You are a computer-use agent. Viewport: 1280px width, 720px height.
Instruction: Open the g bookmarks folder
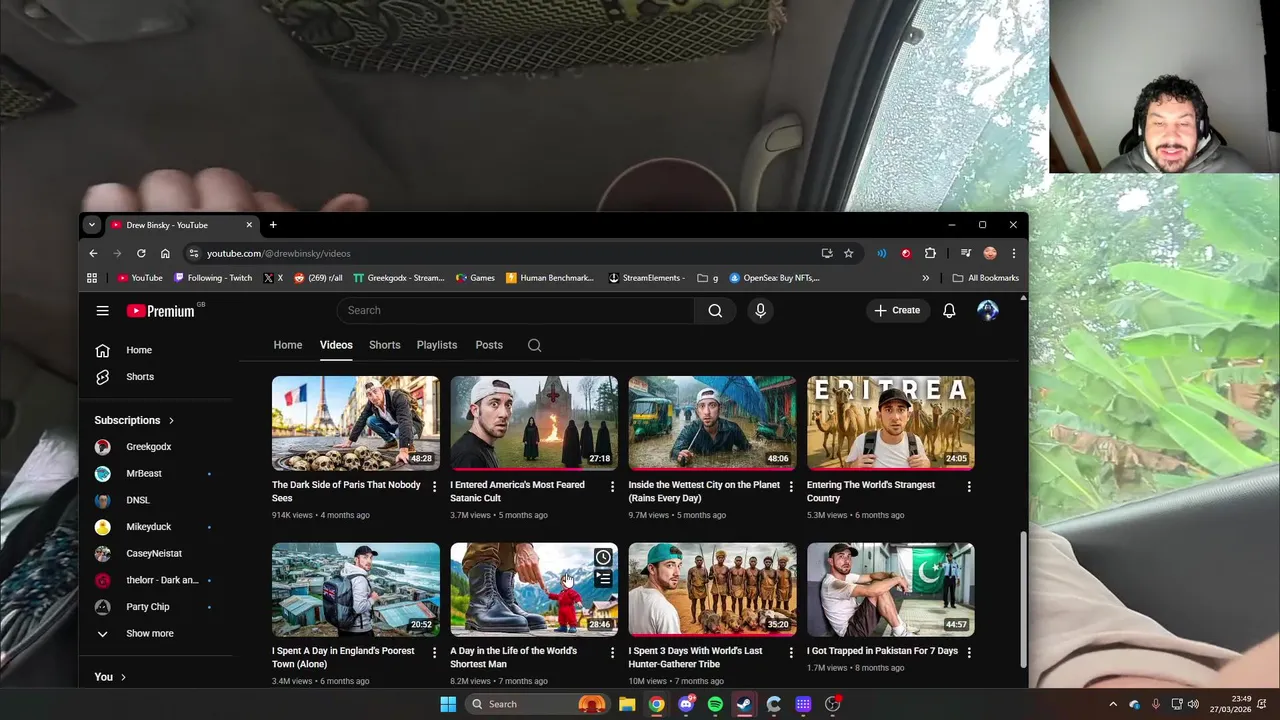coord(708,278)
